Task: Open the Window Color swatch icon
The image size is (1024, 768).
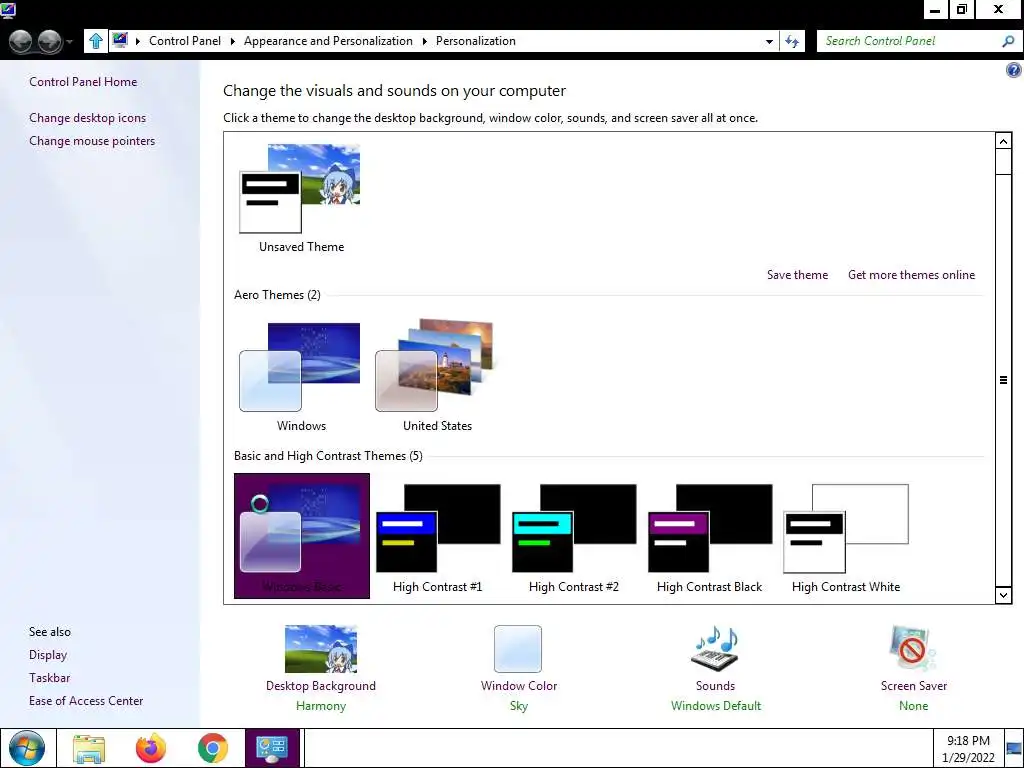Action: click(518, 648)
